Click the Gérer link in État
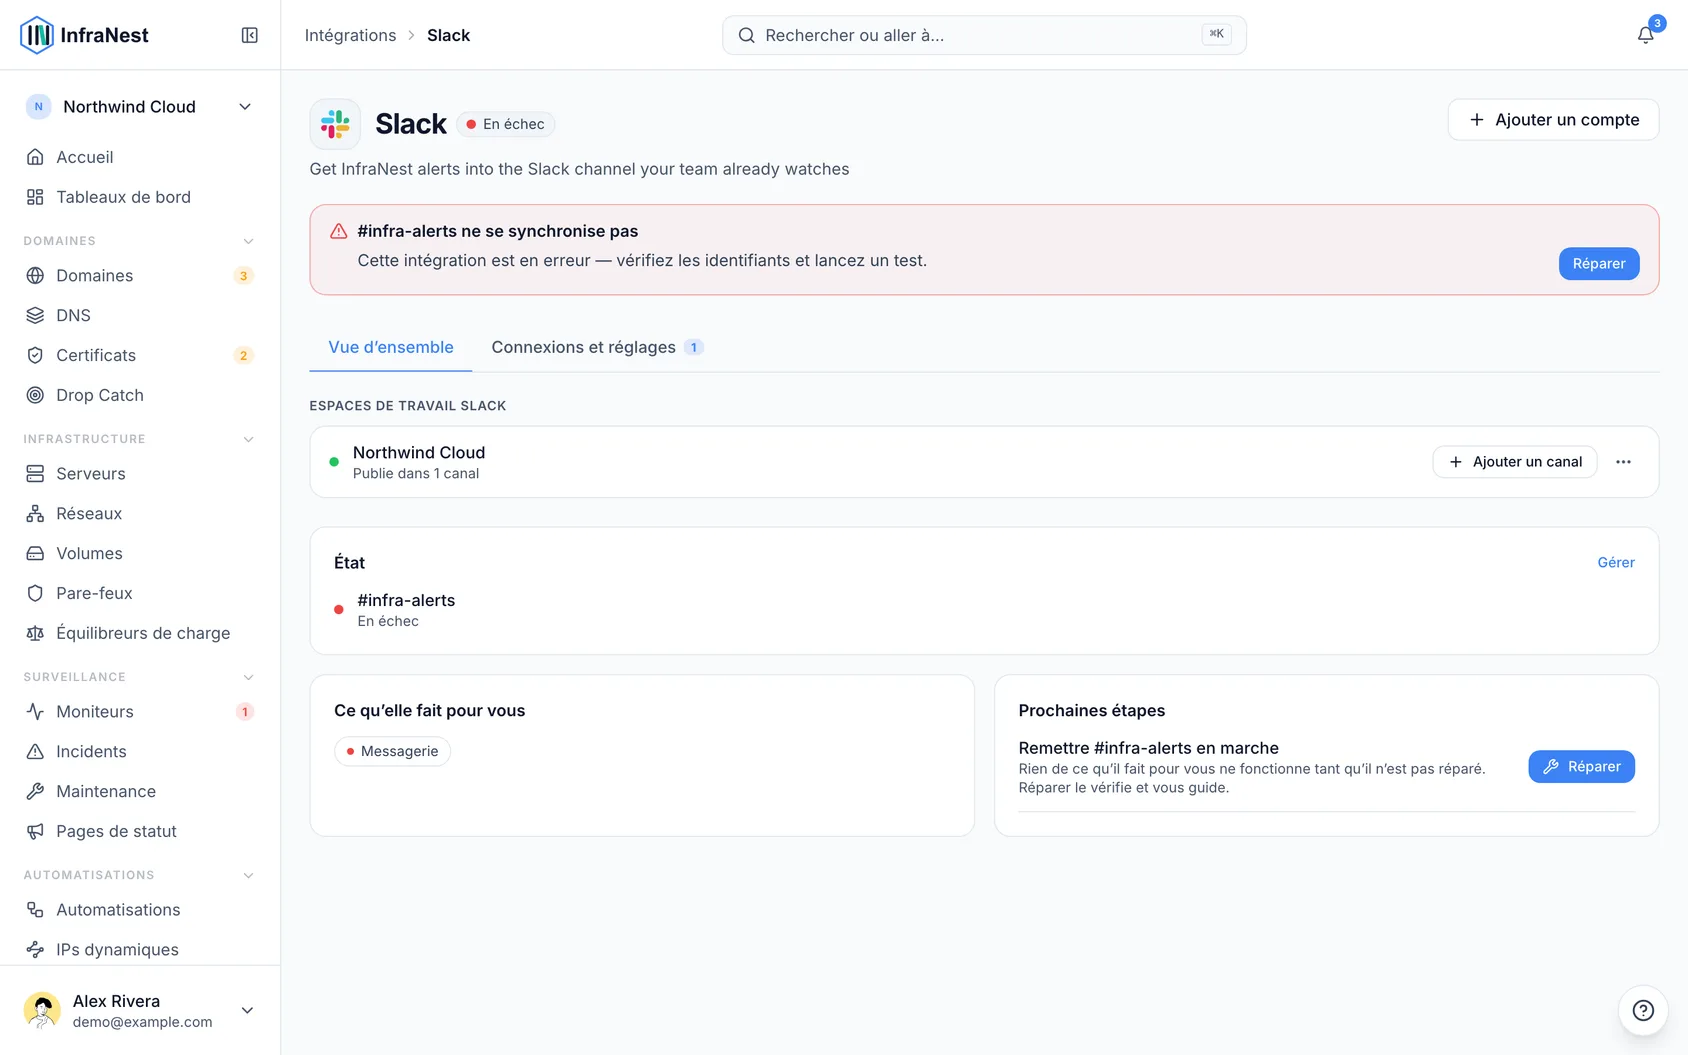The image size is (1688, 1055). (x=1616, y=563)
